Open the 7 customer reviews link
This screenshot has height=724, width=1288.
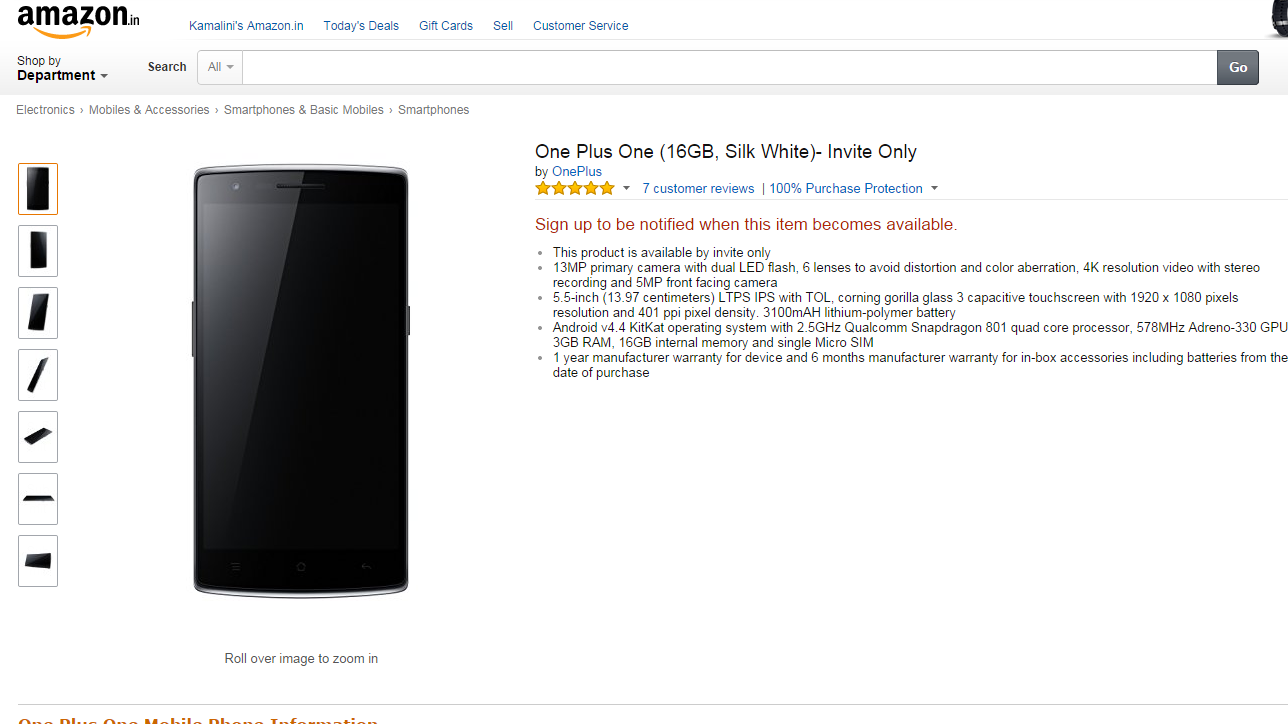pos(698,188)
